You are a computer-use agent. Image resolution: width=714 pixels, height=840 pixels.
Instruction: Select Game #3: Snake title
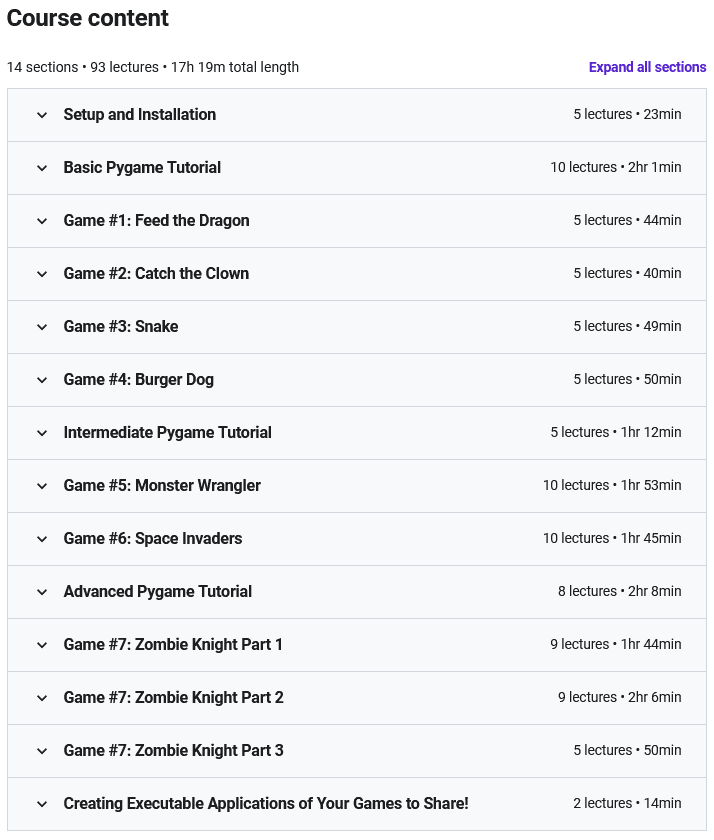click(121, 326)
